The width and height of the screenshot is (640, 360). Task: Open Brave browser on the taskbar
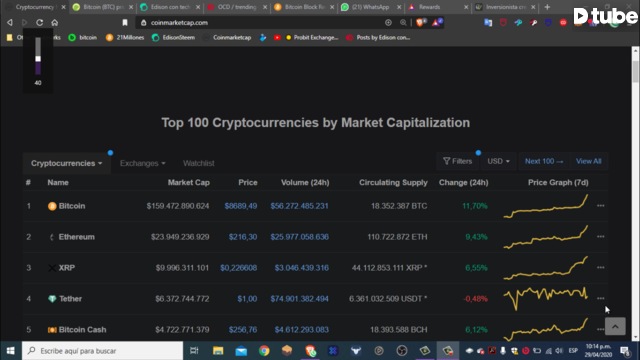(310, 351)
